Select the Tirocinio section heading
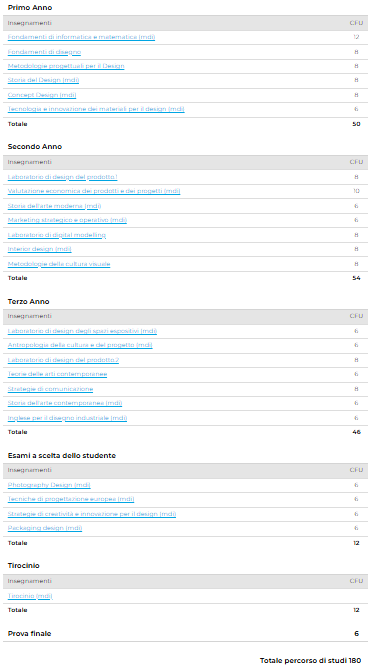Screen dimensions: 374x666 pyautogui.click(x=24, y=566)
